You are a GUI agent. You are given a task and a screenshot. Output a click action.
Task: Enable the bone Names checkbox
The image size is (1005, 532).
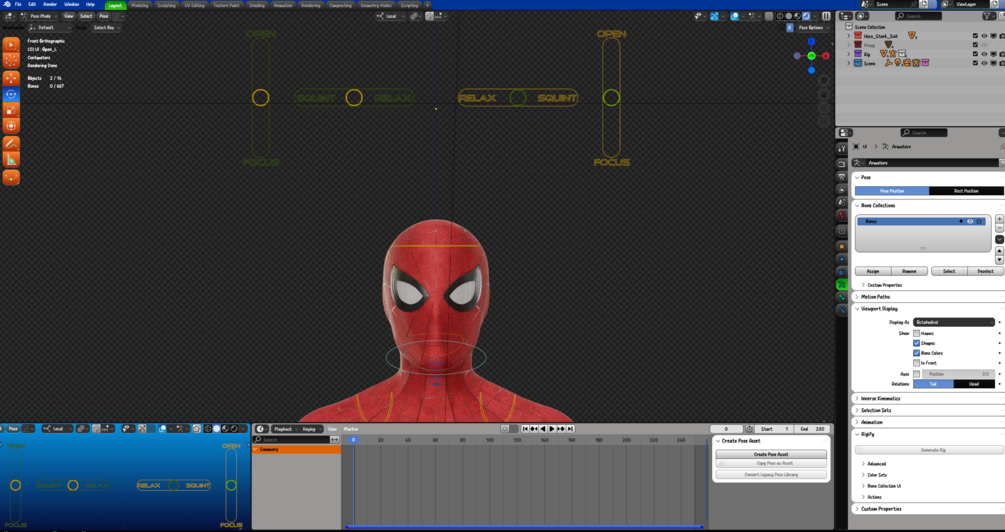pyautogui.click(x=916, y=333)
